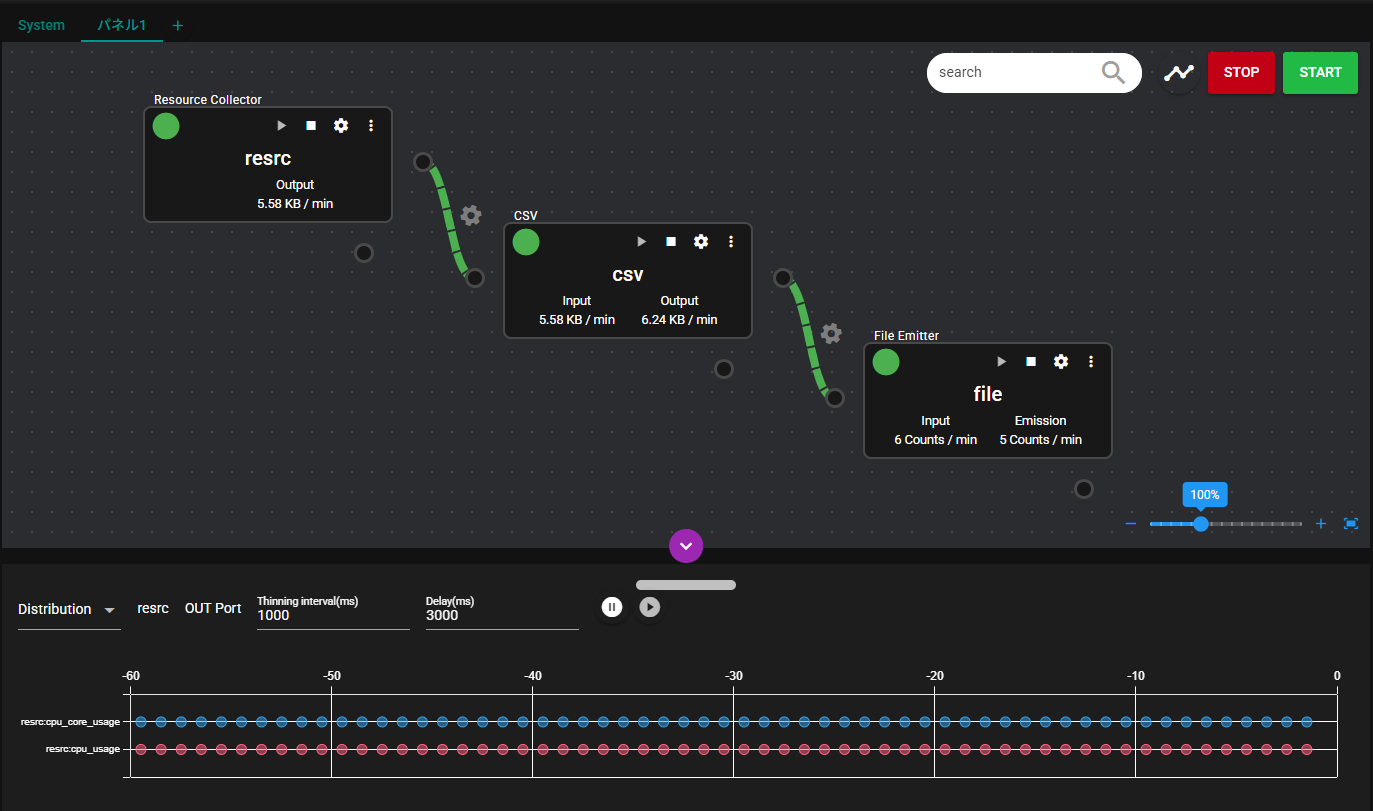
Task: Add a new panel tab with plus
Action: pyautogui.click(x=178, y=25)
